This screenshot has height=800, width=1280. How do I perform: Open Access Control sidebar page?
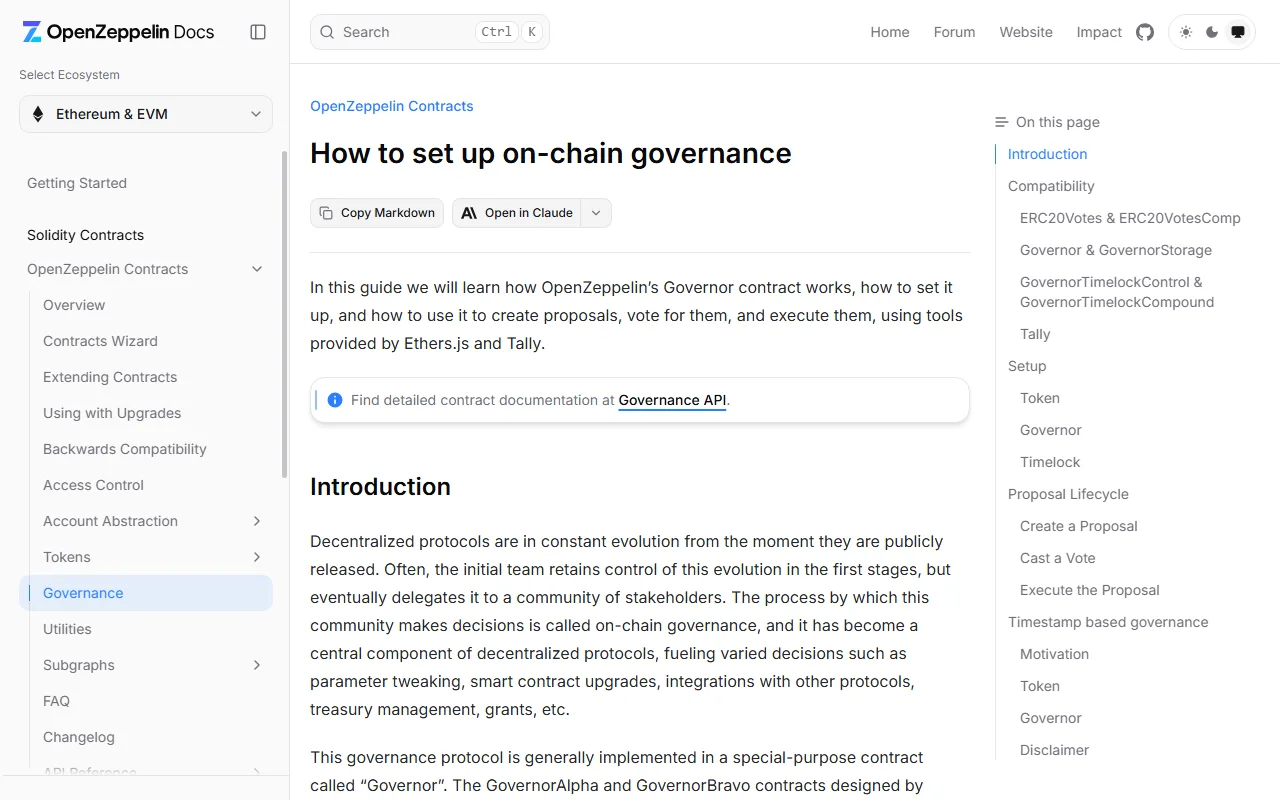(93, 485)
